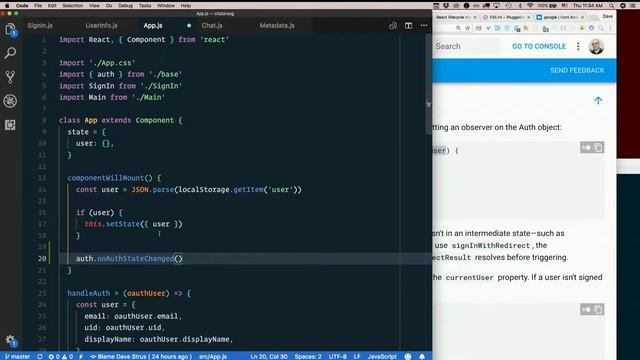The width and height of the screenshot is (640, 360).
Task: Open the Edit menu
Action: pyautogui.click(x=52, y=6)
